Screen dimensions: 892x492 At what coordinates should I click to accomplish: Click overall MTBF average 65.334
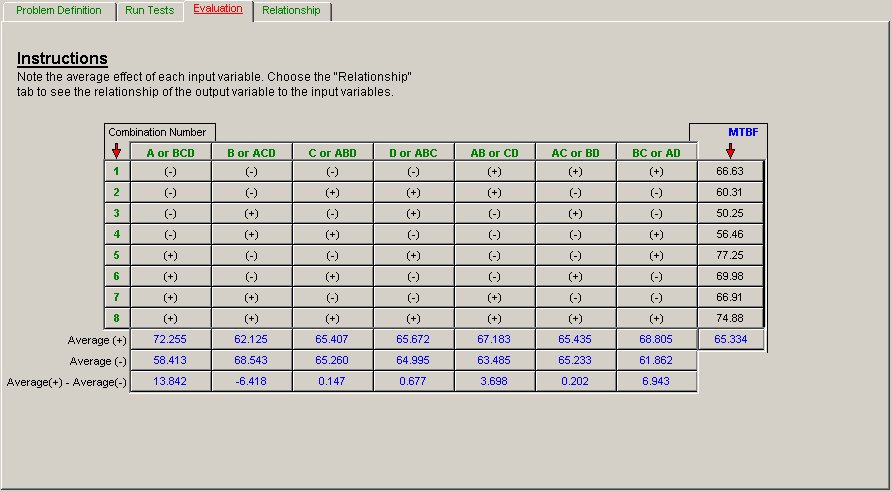click(730, 340)
